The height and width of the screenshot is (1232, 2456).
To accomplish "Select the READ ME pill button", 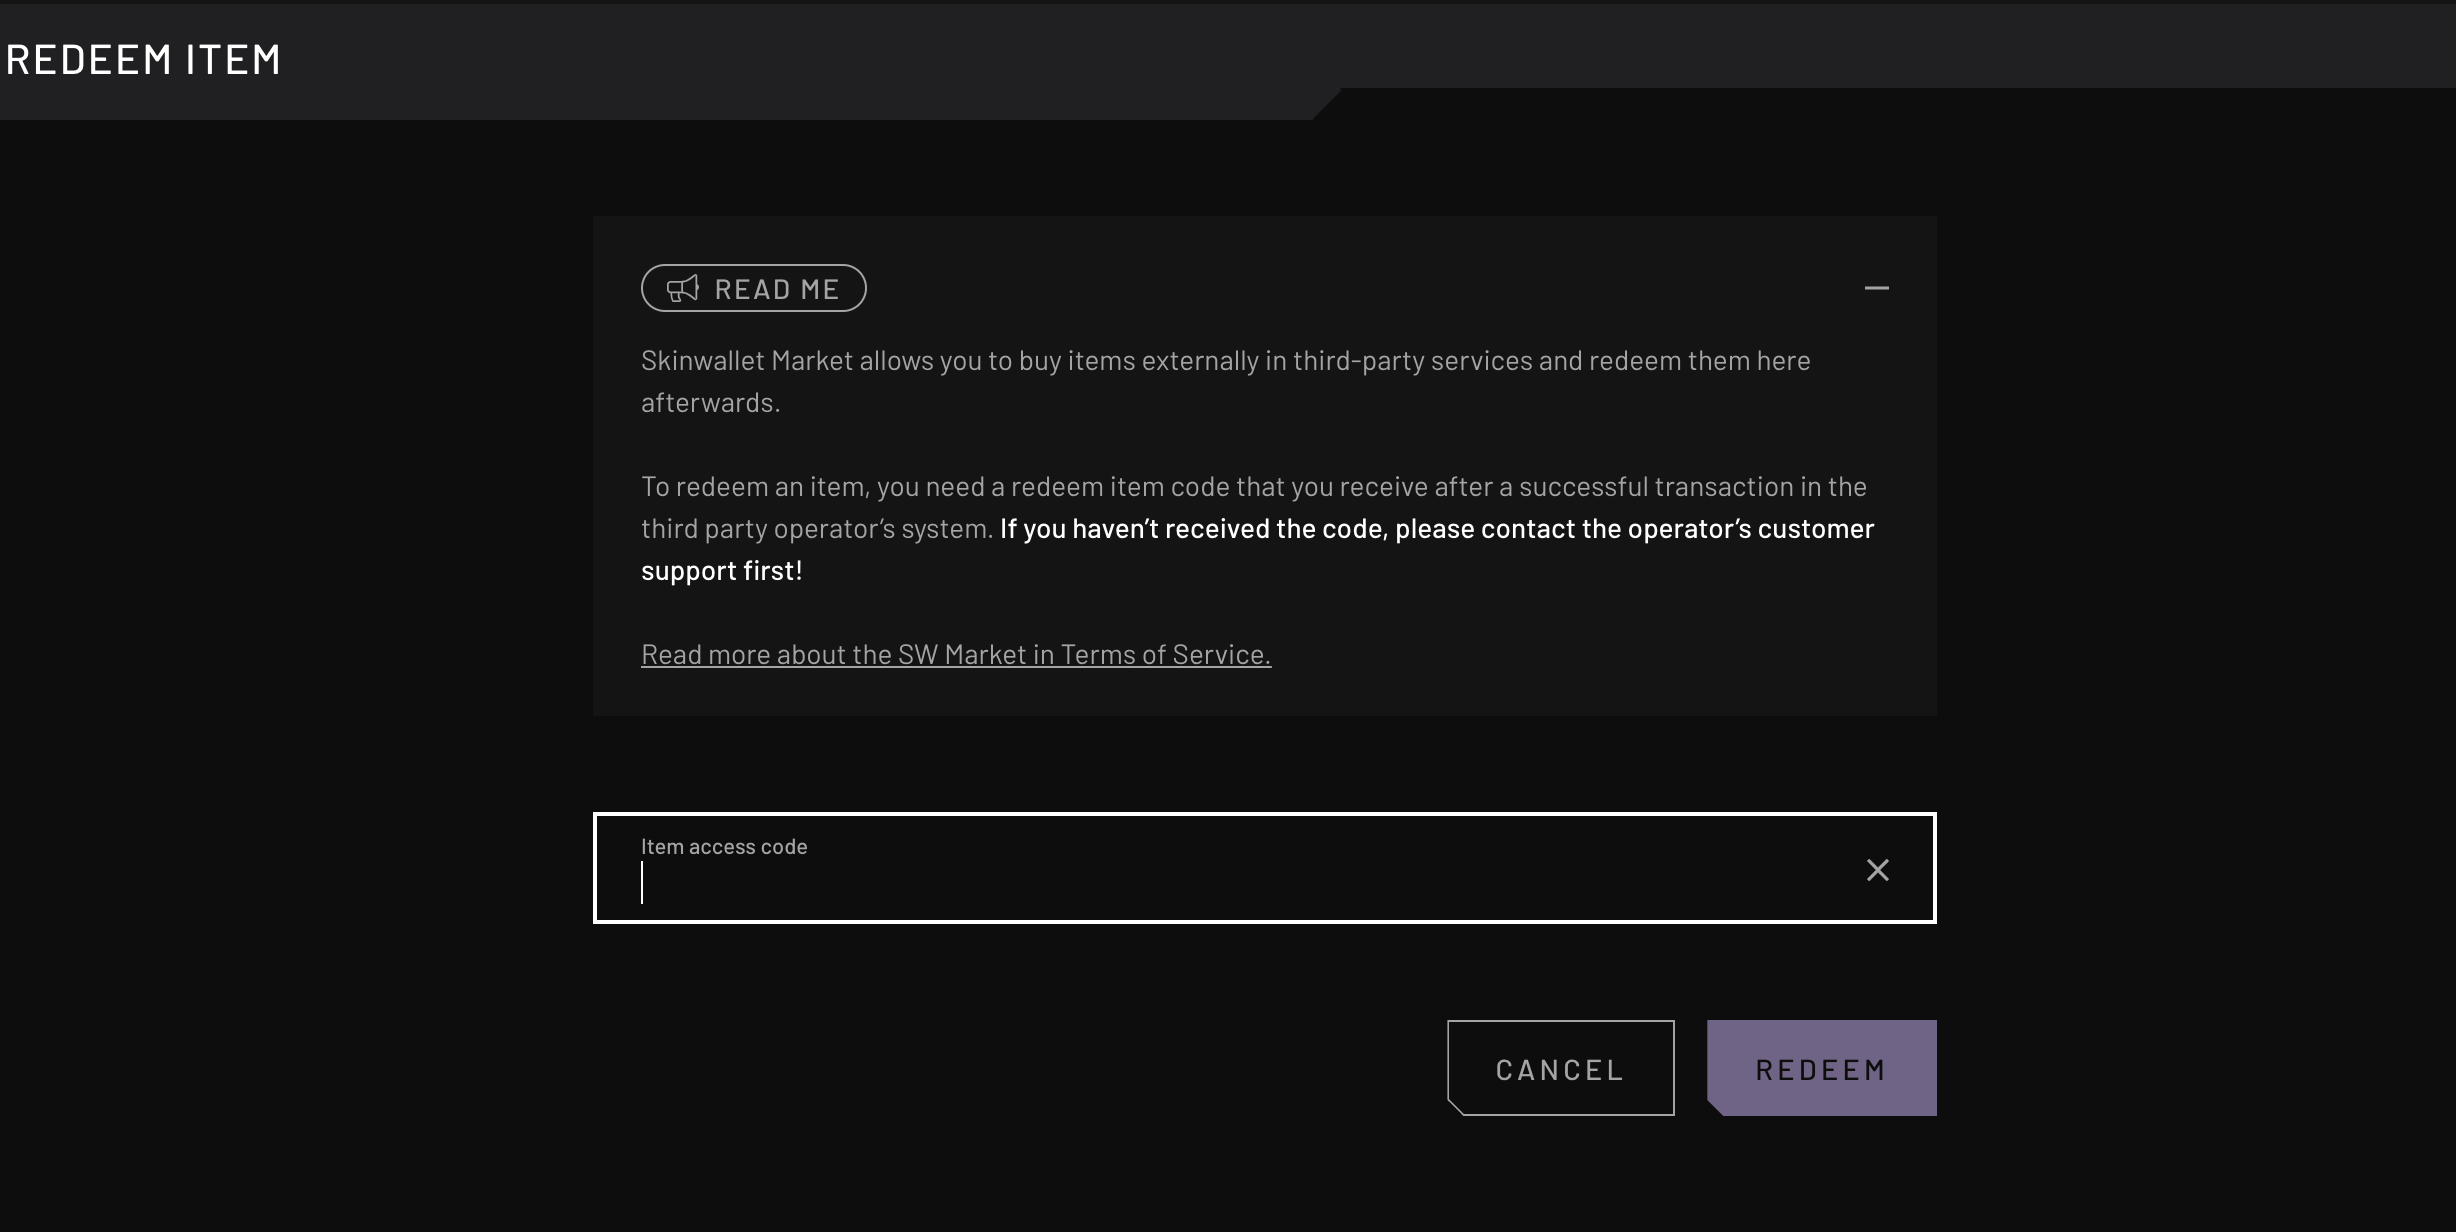I will (x=753, y=288).
